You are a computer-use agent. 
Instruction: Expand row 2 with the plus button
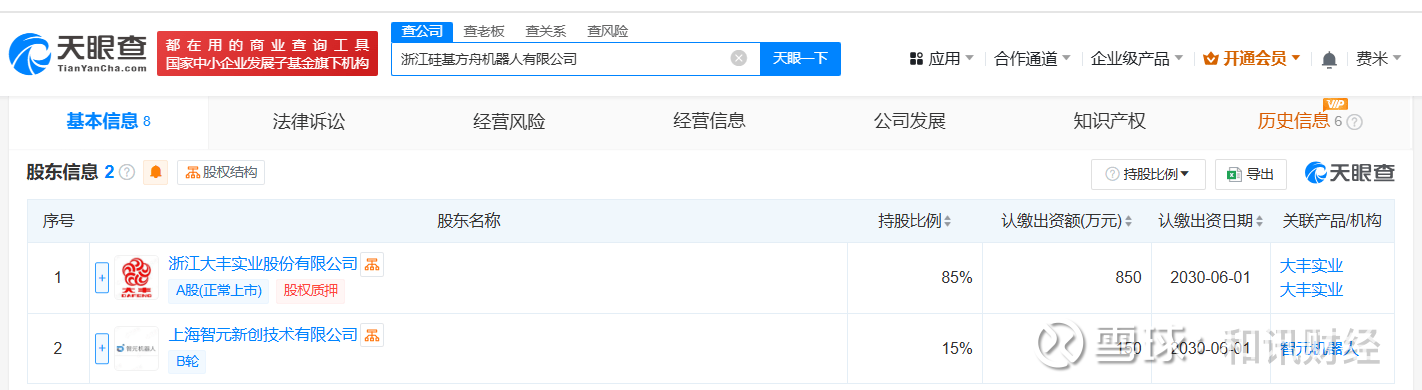101,348
